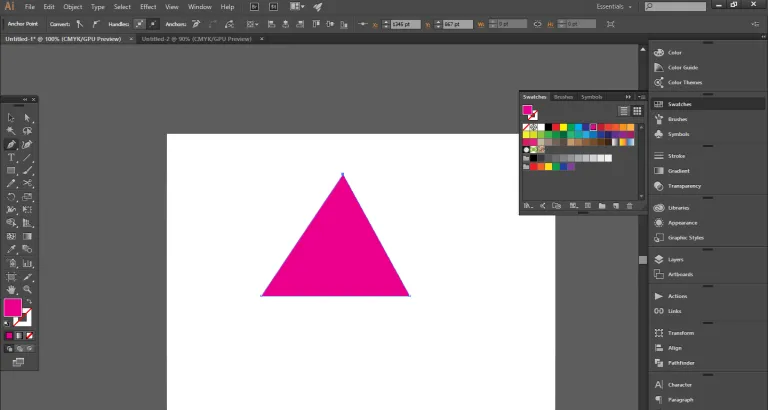Delete swatch with trash icon
The height and width of the screenshot is (410, 768).
pyautogui.click(x=630, y=206)
